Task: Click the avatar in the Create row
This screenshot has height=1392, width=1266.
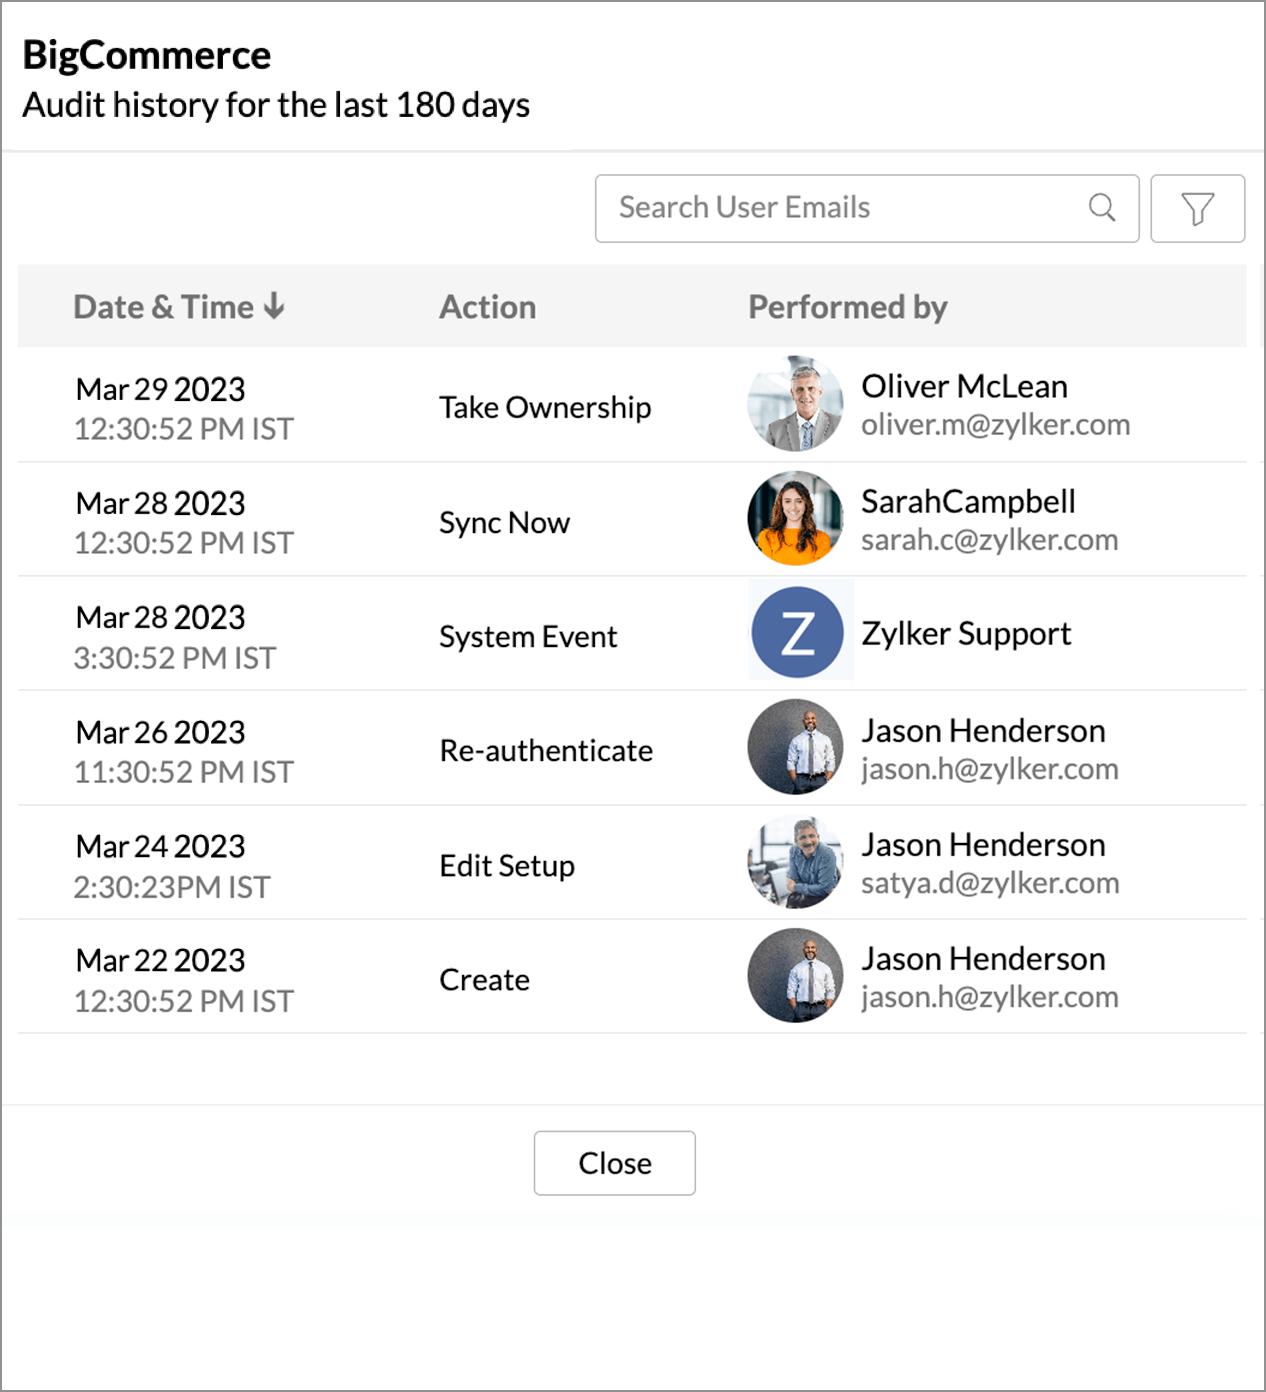Action: pos(795,976)
